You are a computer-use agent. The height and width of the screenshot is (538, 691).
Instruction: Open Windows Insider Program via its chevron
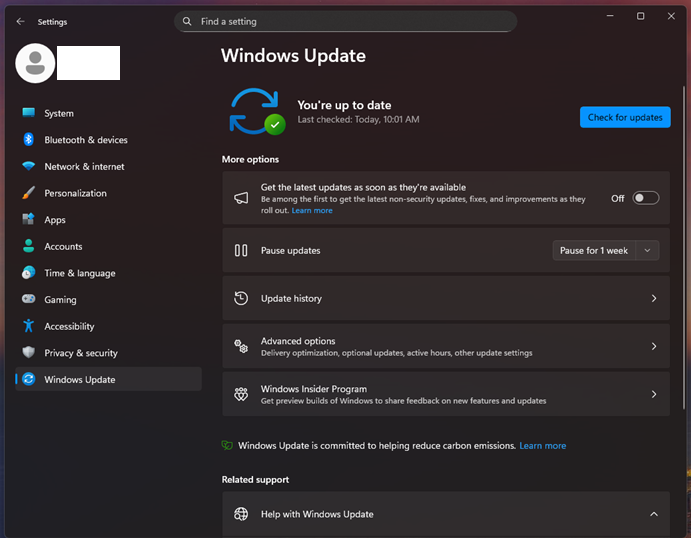[654, 394]
